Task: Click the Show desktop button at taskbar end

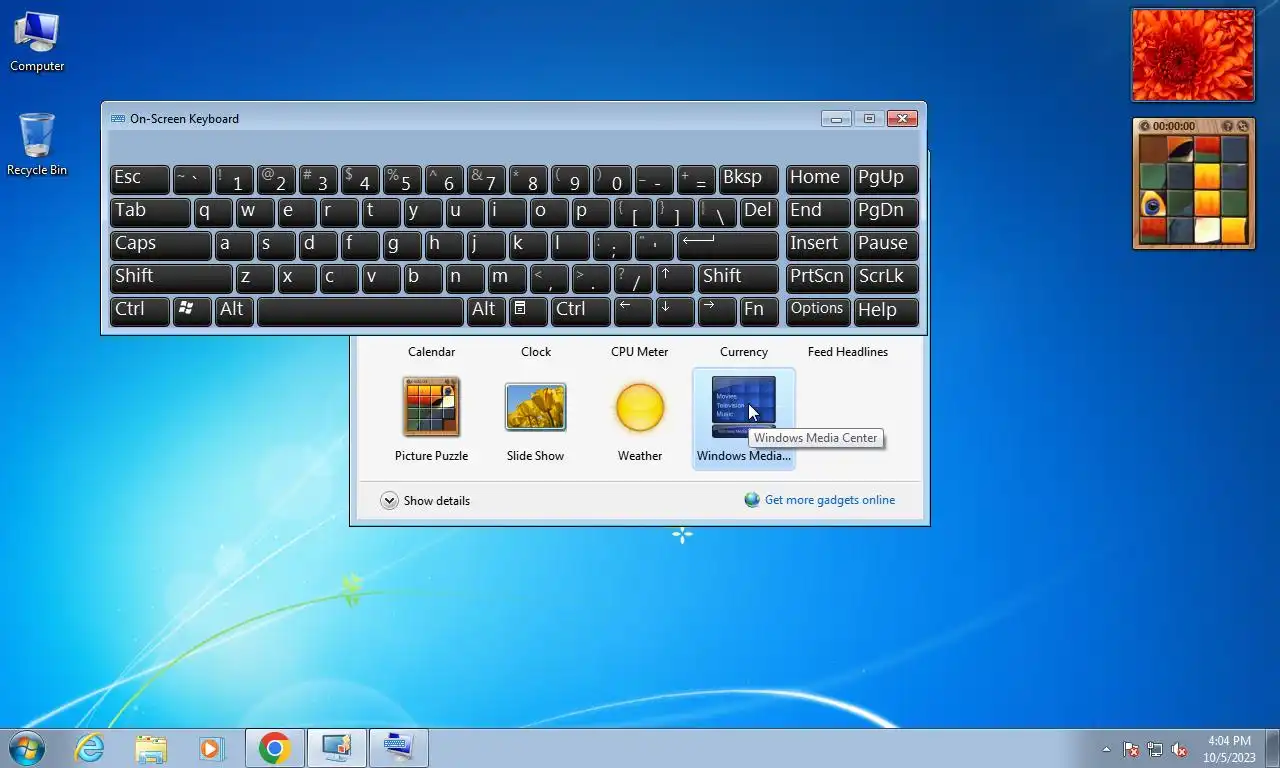Action: pos(1272,748)
